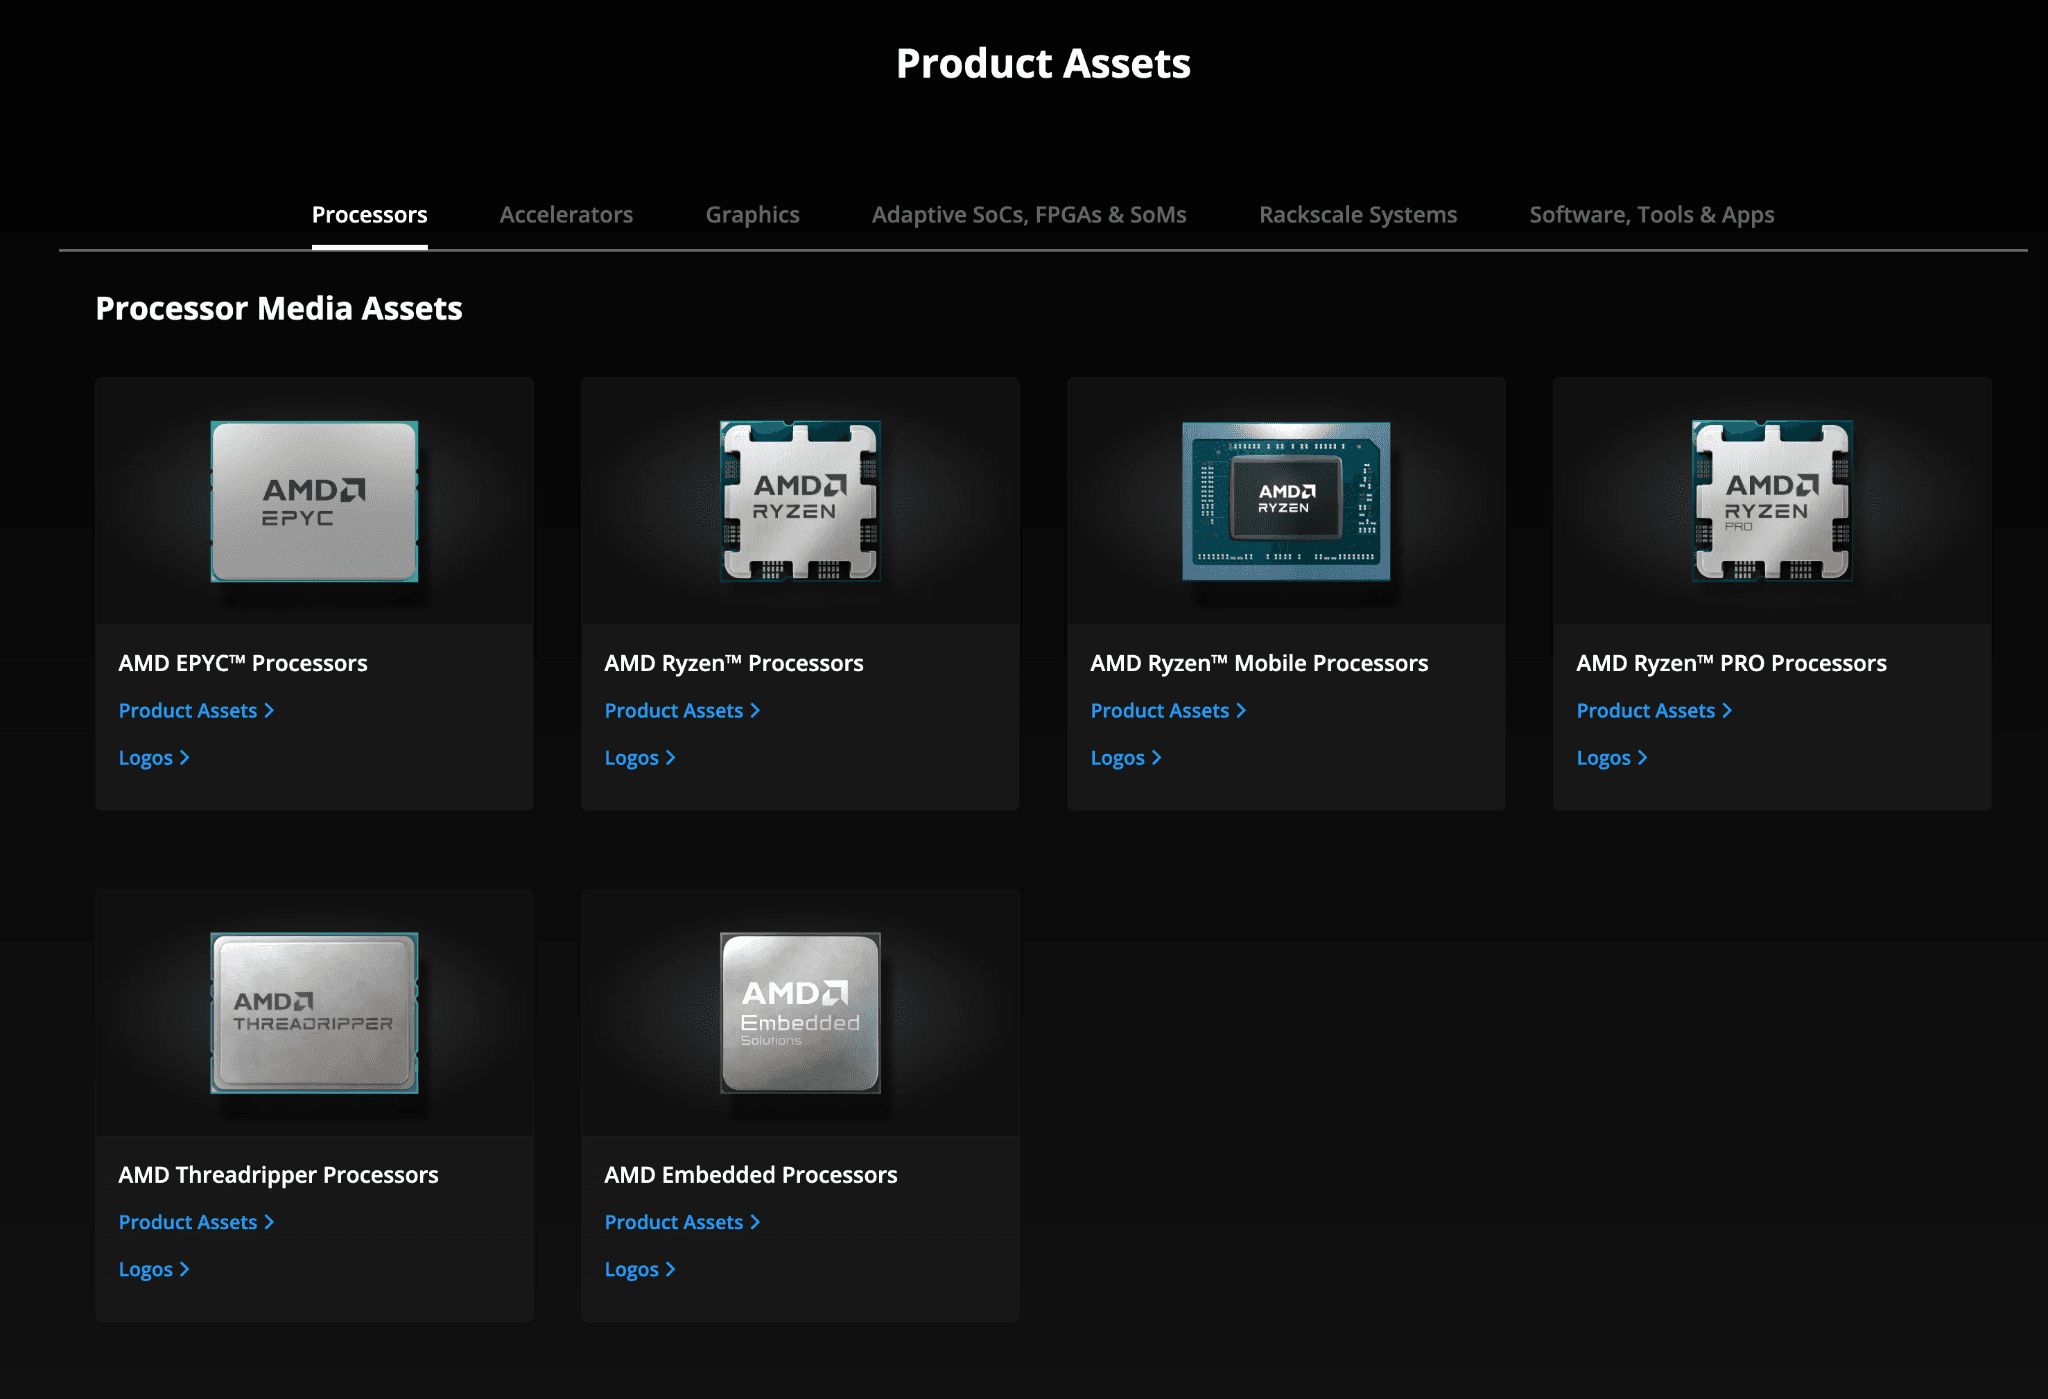Click the Product Assets page heading
This screenshot has height=1399, width=2048.
[1043, 64]
